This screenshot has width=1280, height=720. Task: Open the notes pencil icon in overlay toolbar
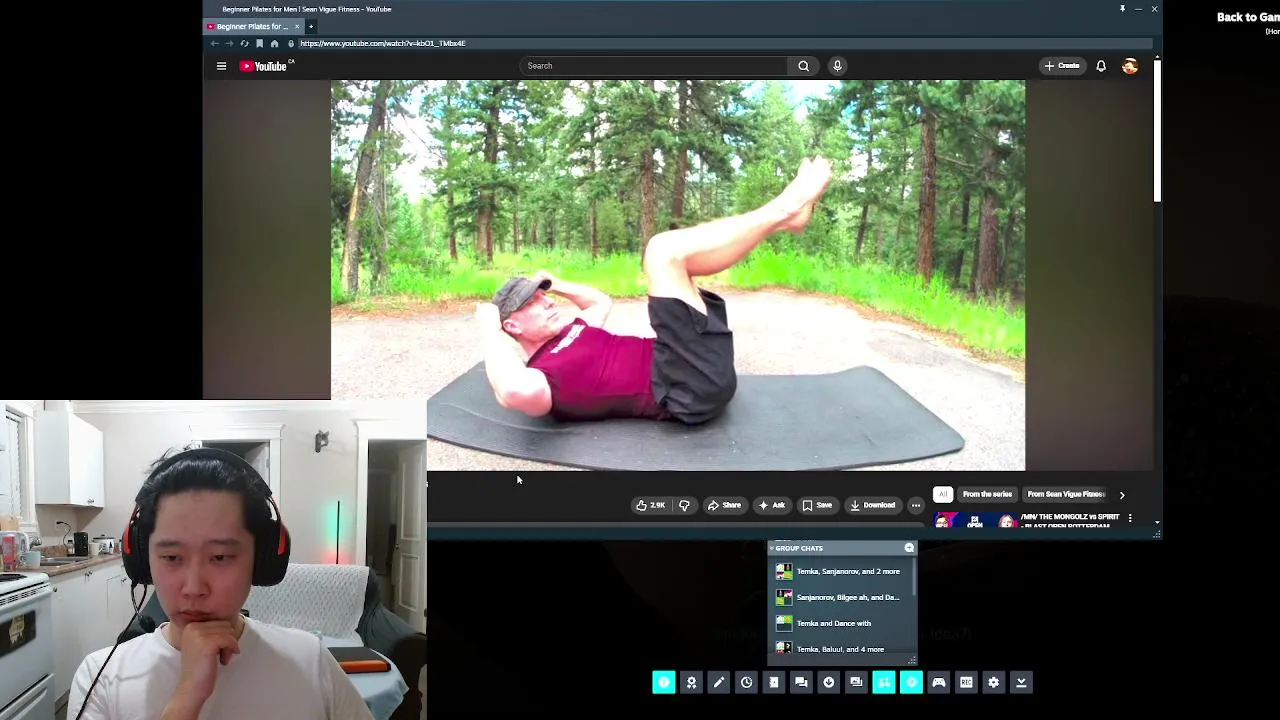tap(719, 682)
